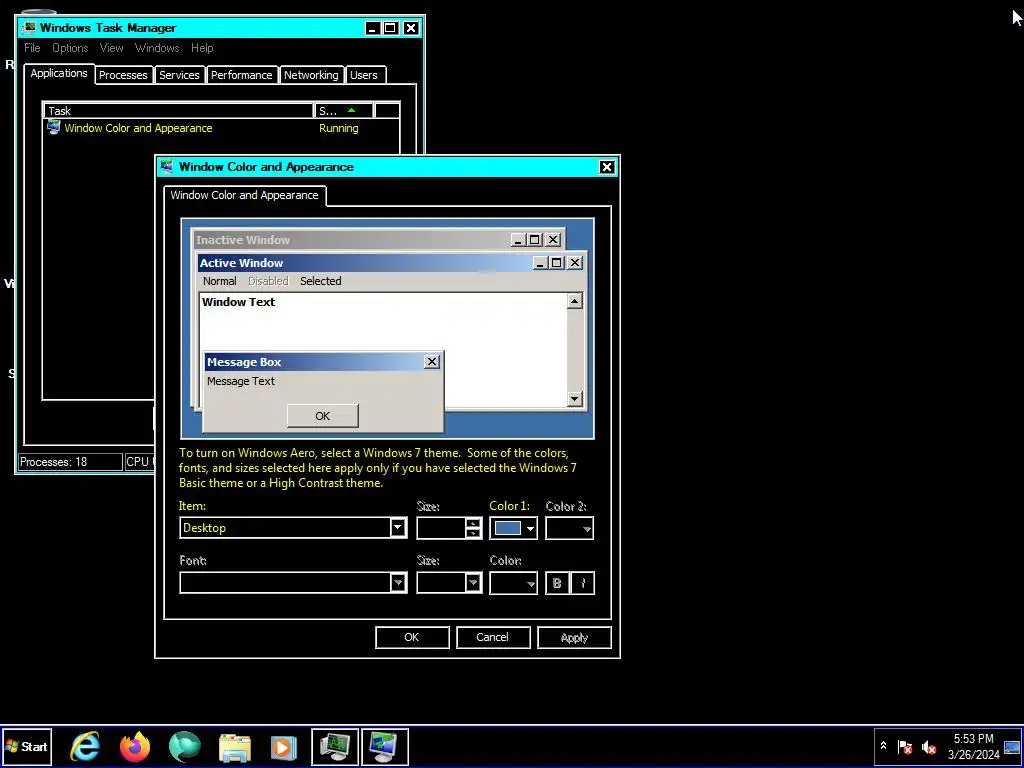Click the Inactive Window title bar preview
1024x768 pixels.
tap(378, 240)
